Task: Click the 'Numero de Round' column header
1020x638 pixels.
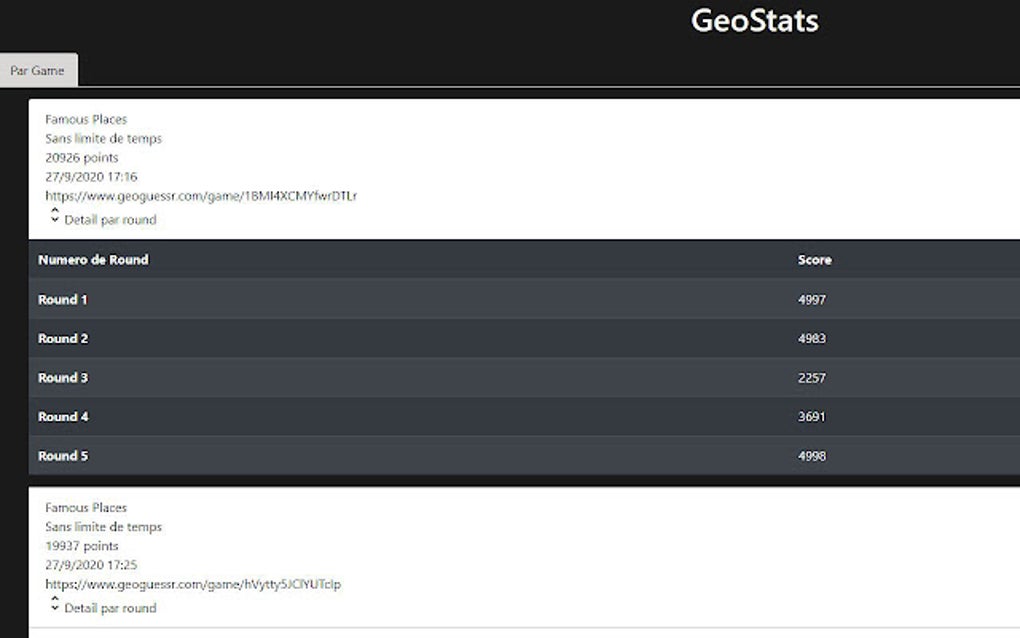Action: 95,259
